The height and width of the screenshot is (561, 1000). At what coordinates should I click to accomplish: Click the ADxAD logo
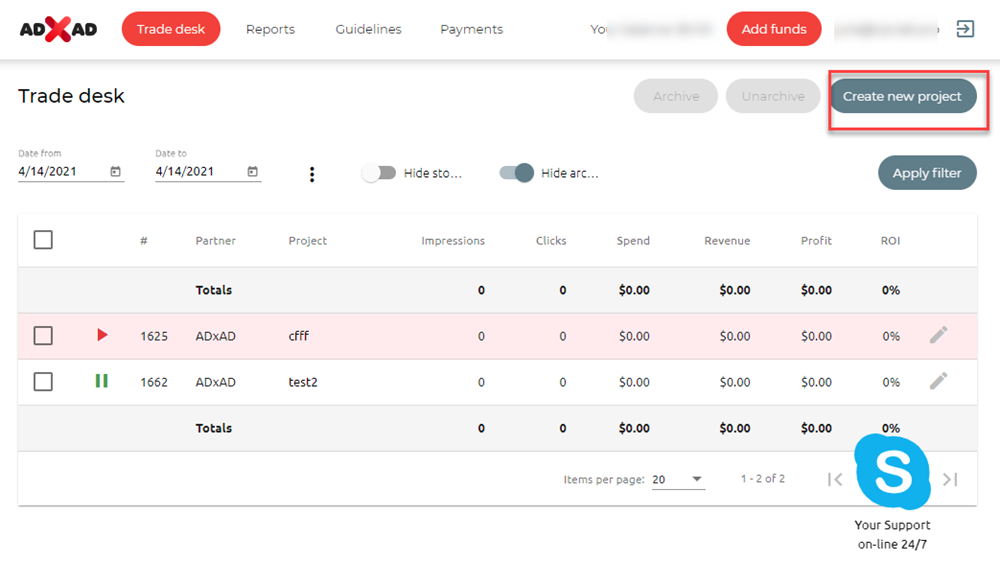(58, 29)
